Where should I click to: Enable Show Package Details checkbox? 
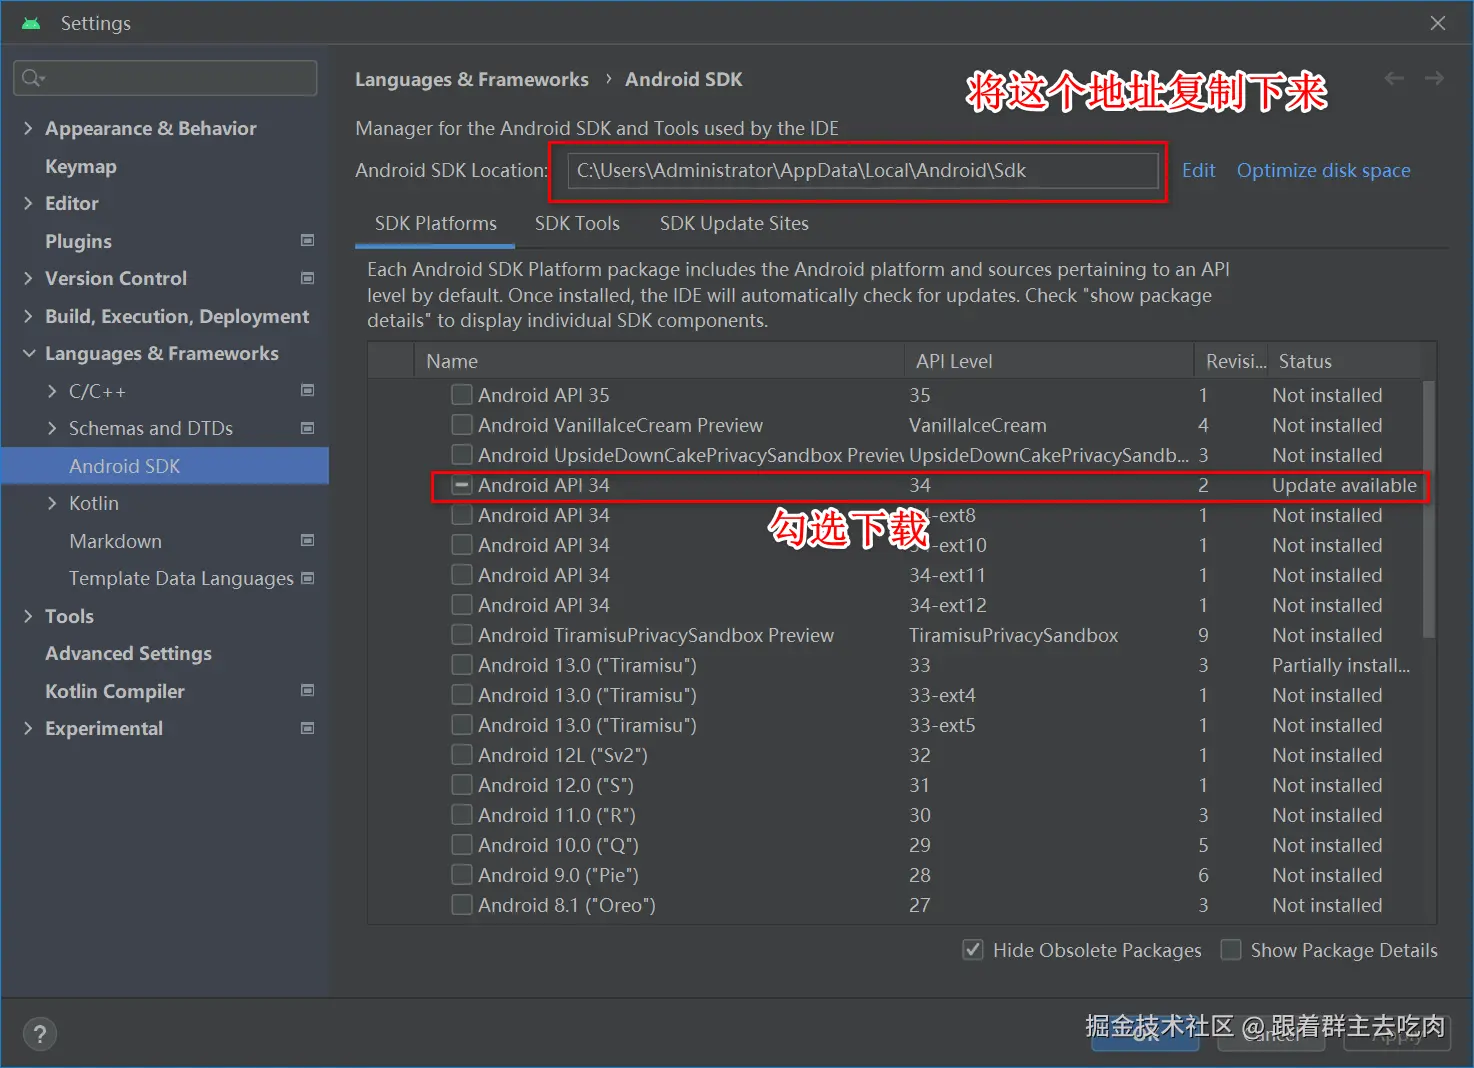click(x=1231, y=950)
